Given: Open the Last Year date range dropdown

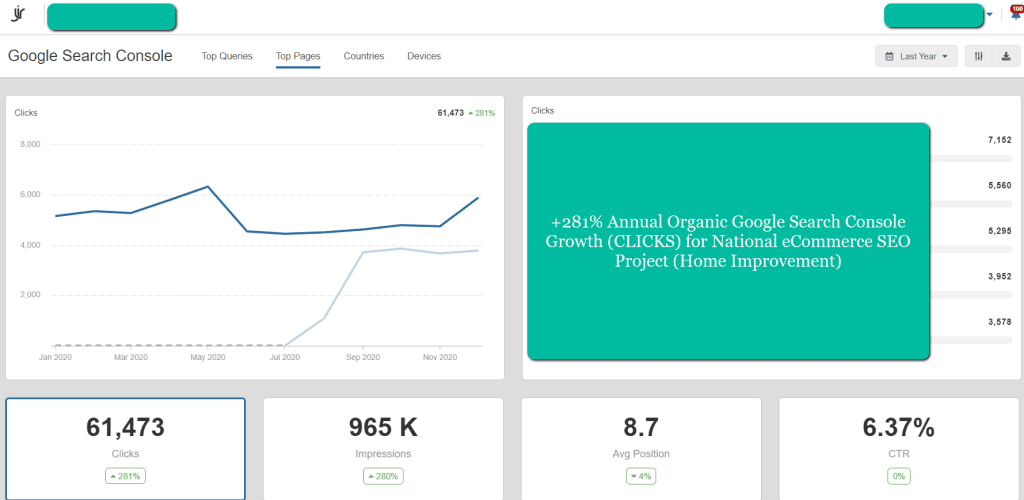Looking at the screenshot, I should (916, 56).
